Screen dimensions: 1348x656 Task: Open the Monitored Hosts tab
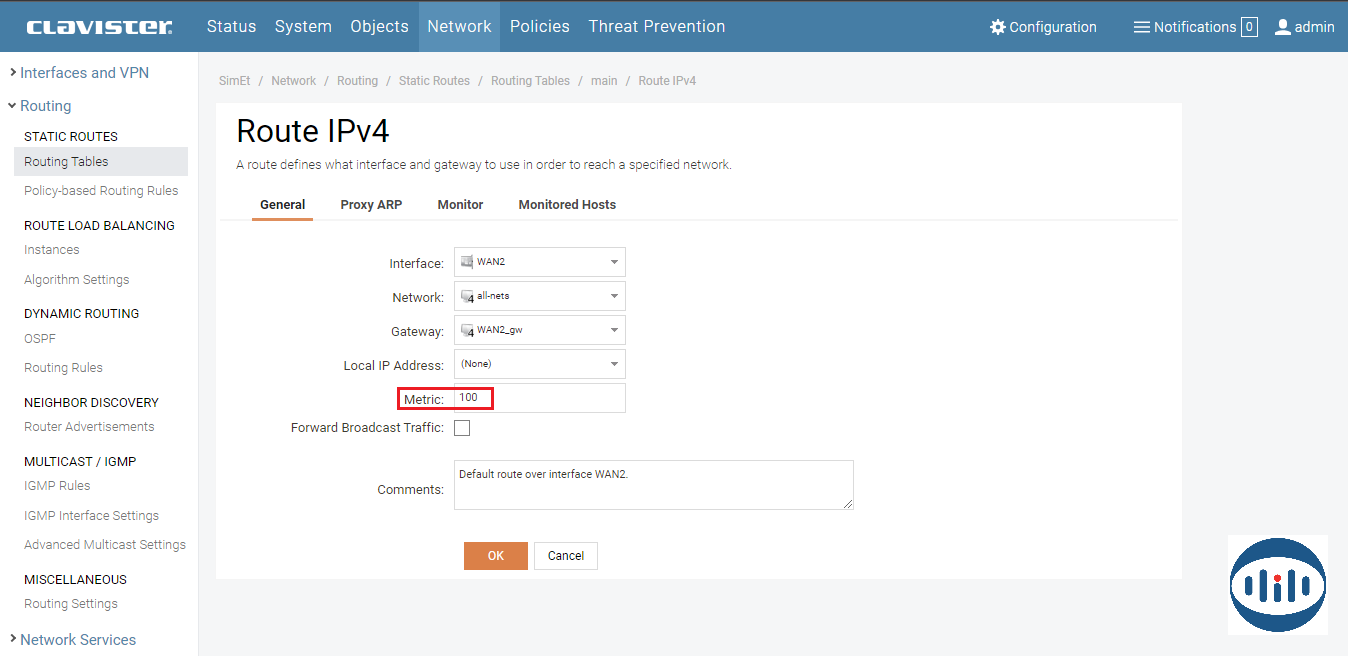coord(567,204)
